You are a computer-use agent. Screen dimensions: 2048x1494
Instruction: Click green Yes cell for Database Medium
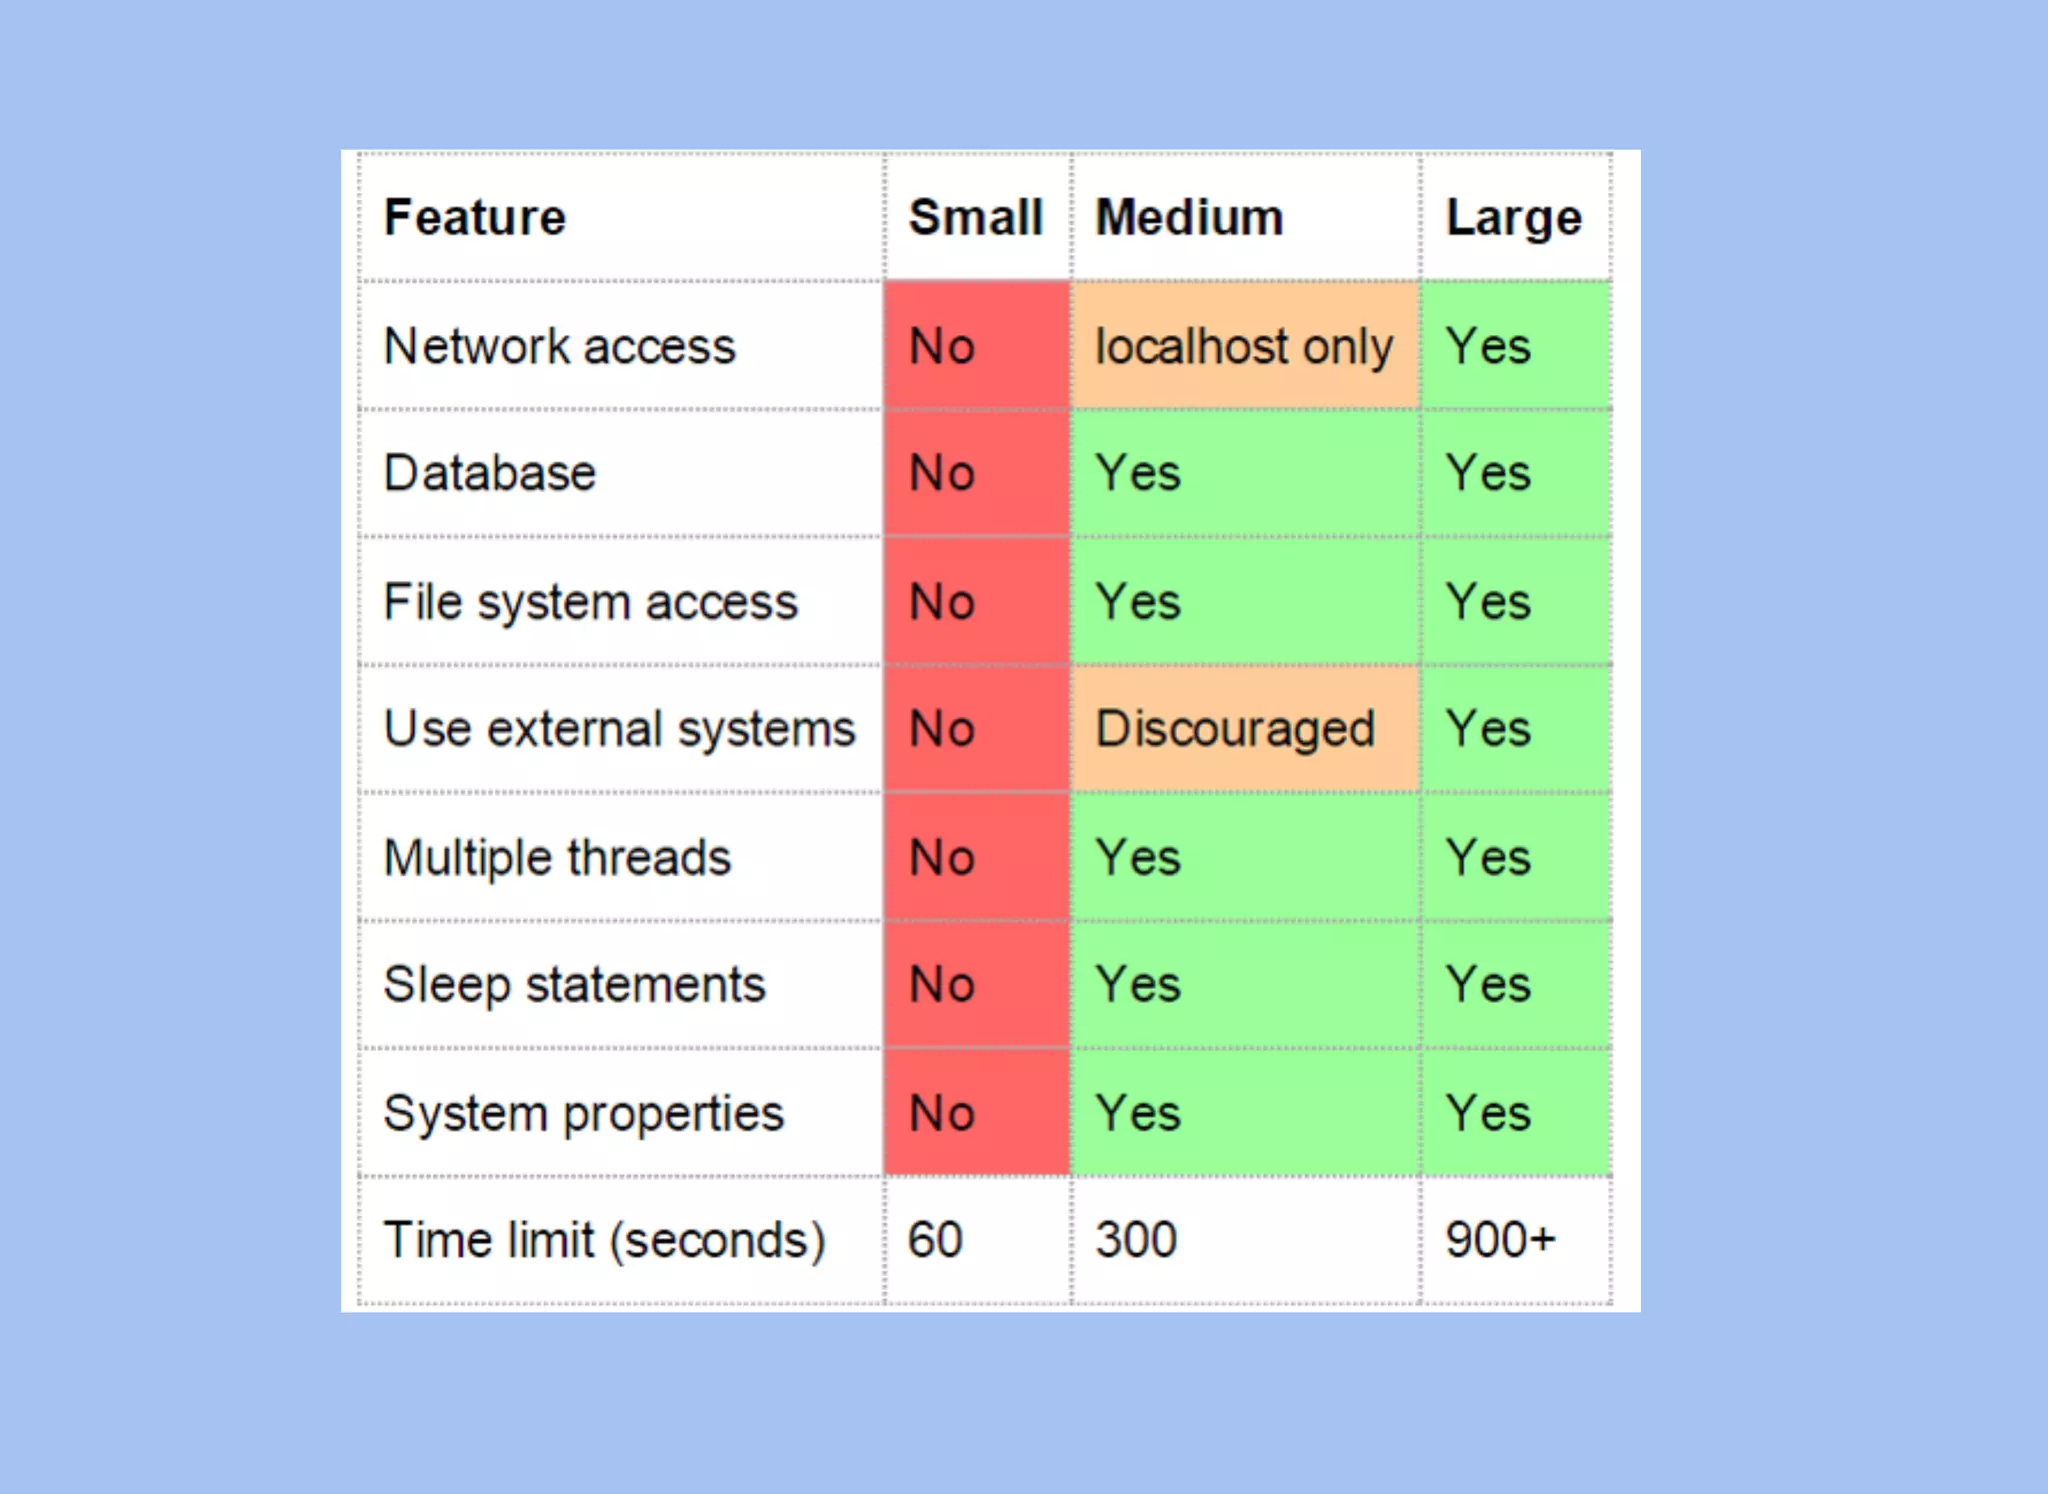tap(1245, 473)
